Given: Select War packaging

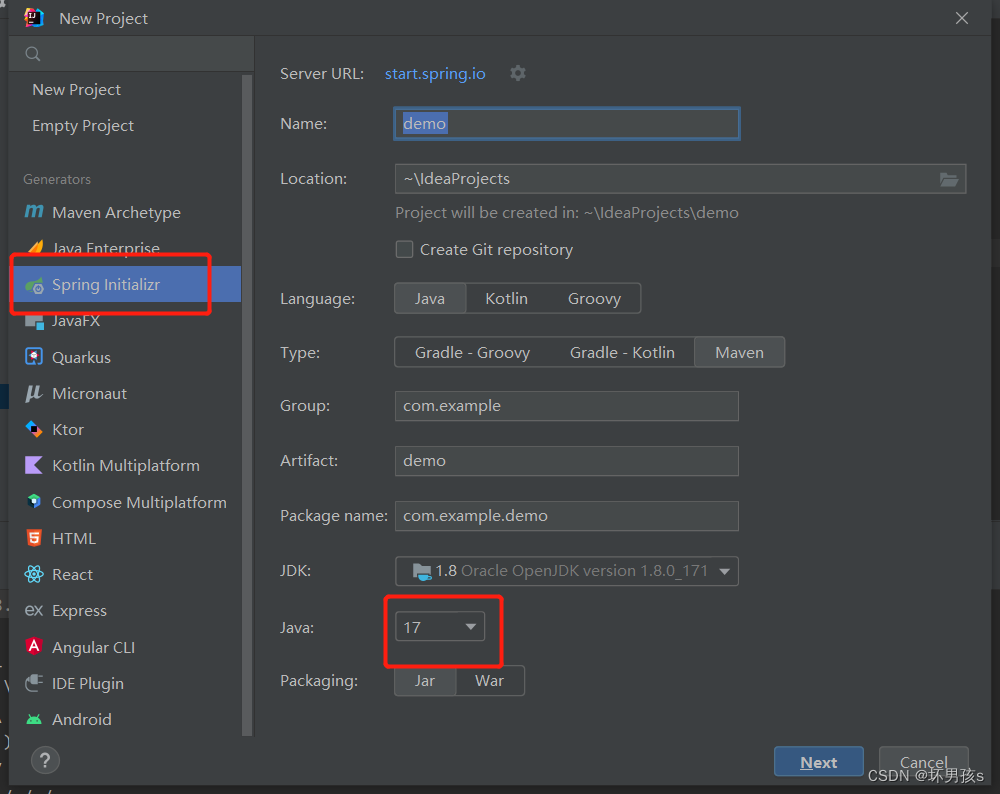Looking at the screenshot, I should click(490, 681).
